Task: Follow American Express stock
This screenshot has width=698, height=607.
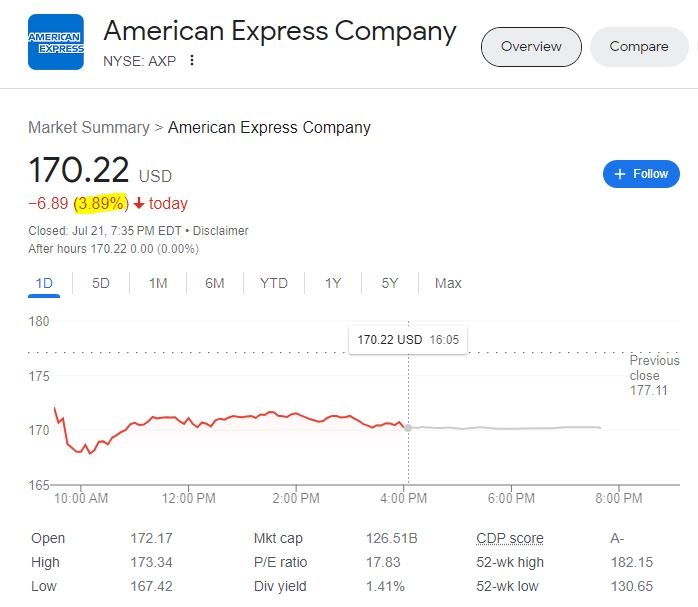Action: tap(641, 174)
